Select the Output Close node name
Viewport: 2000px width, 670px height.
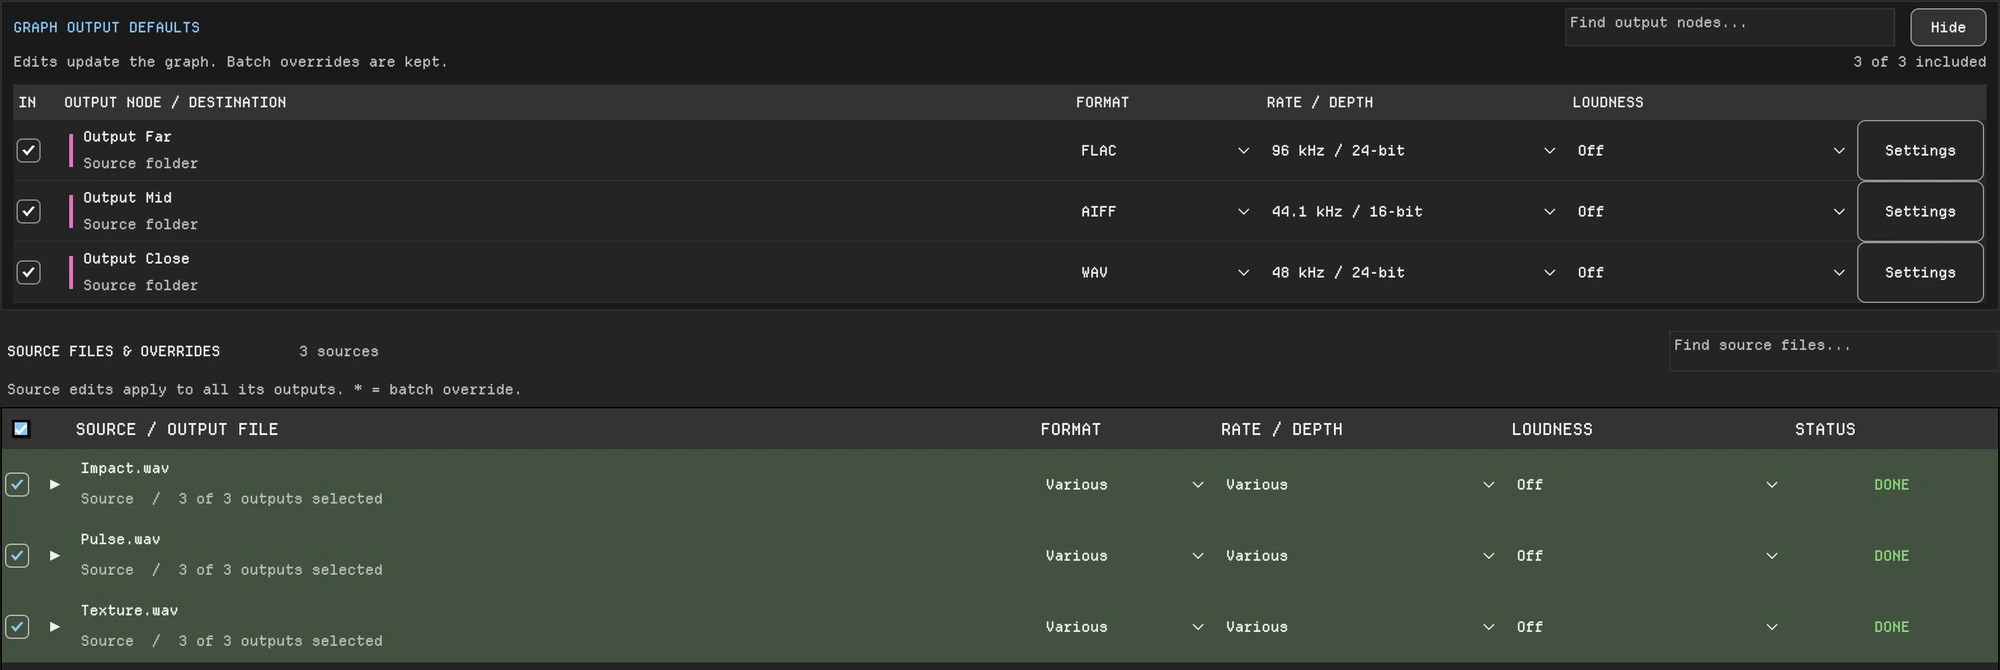tap(136, 259)
